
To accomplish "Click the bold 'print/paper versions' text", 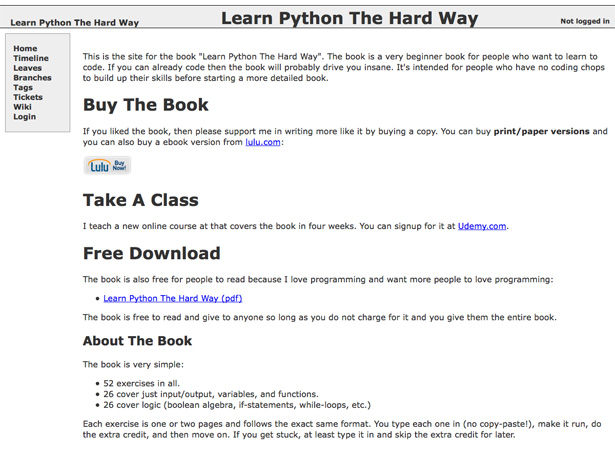I will (541, 132).
